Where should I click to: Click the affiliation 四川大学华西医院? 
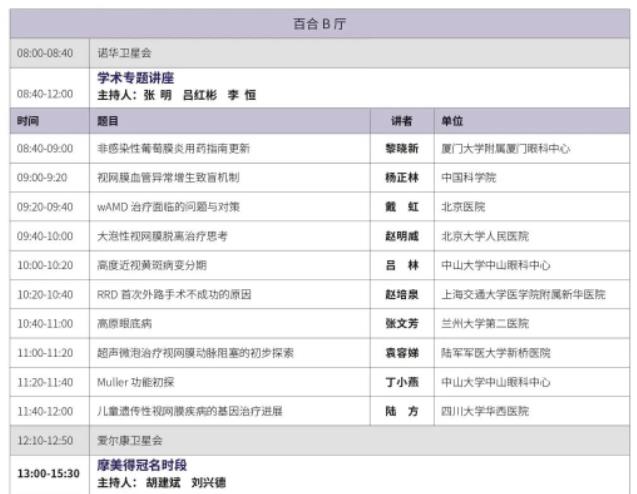[485, 411]
